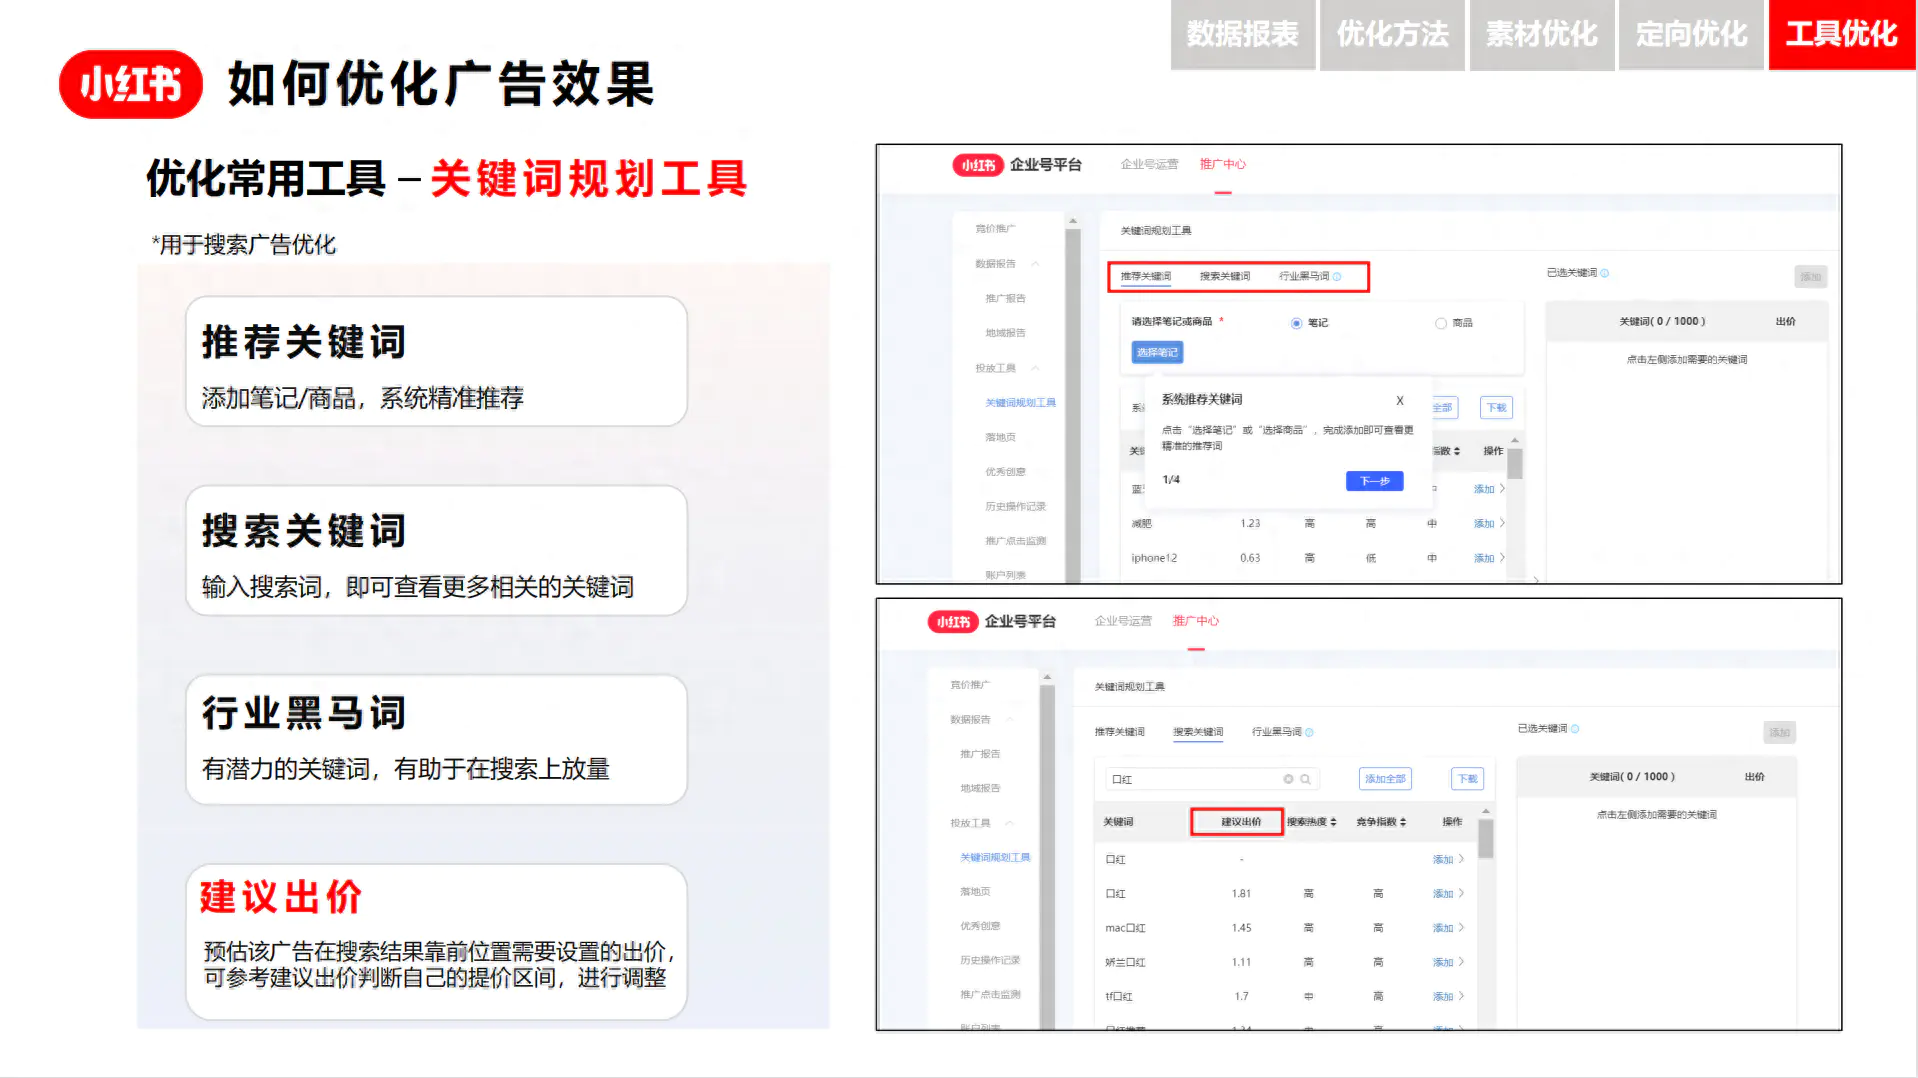This screenshot has width=1918, height=1078.
Task: Click 添加 link on the mac口红 row
Action: coord(1443,929)
